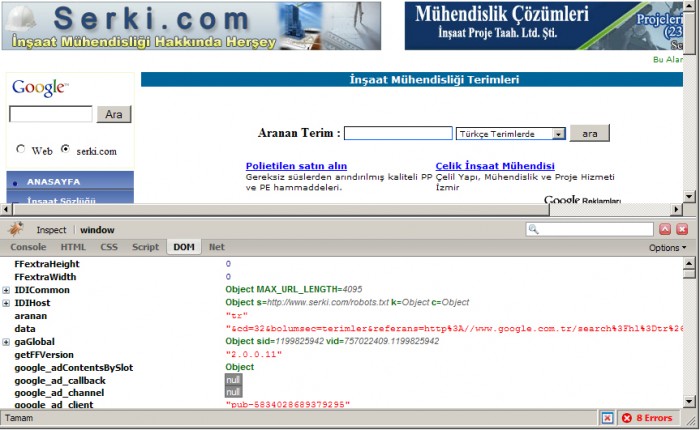Select the Web radio button
The image size is (700, 430).
click(x=21, y=149)
